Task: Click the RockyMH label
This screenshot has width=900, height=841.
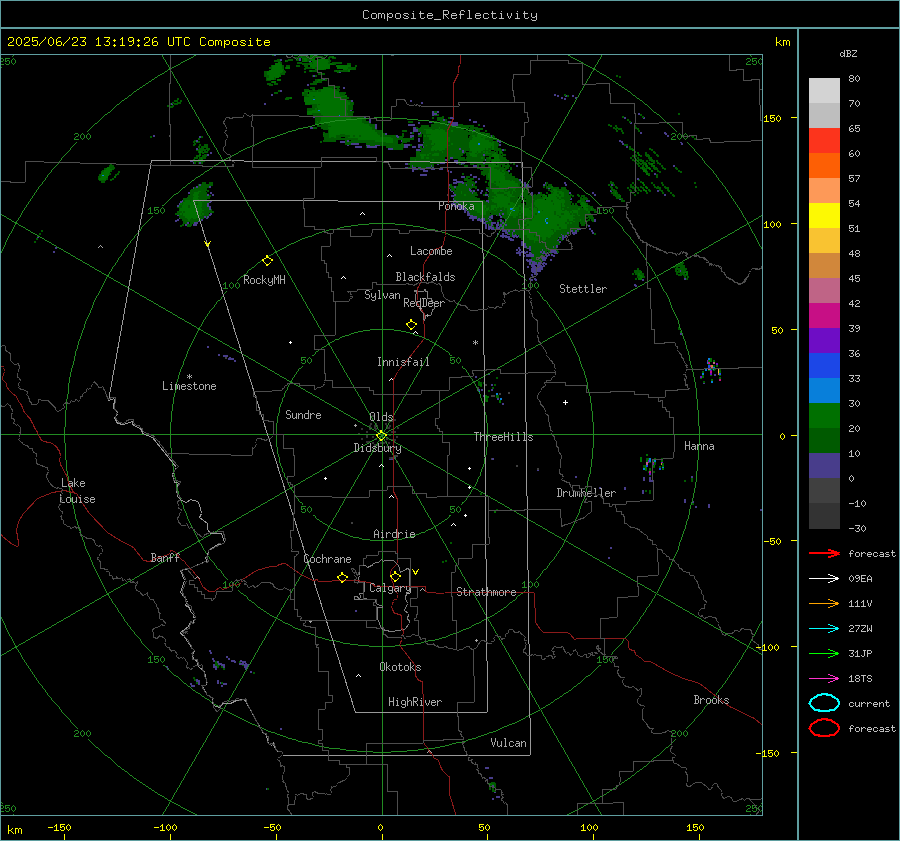Action: (x=264, y=280)
